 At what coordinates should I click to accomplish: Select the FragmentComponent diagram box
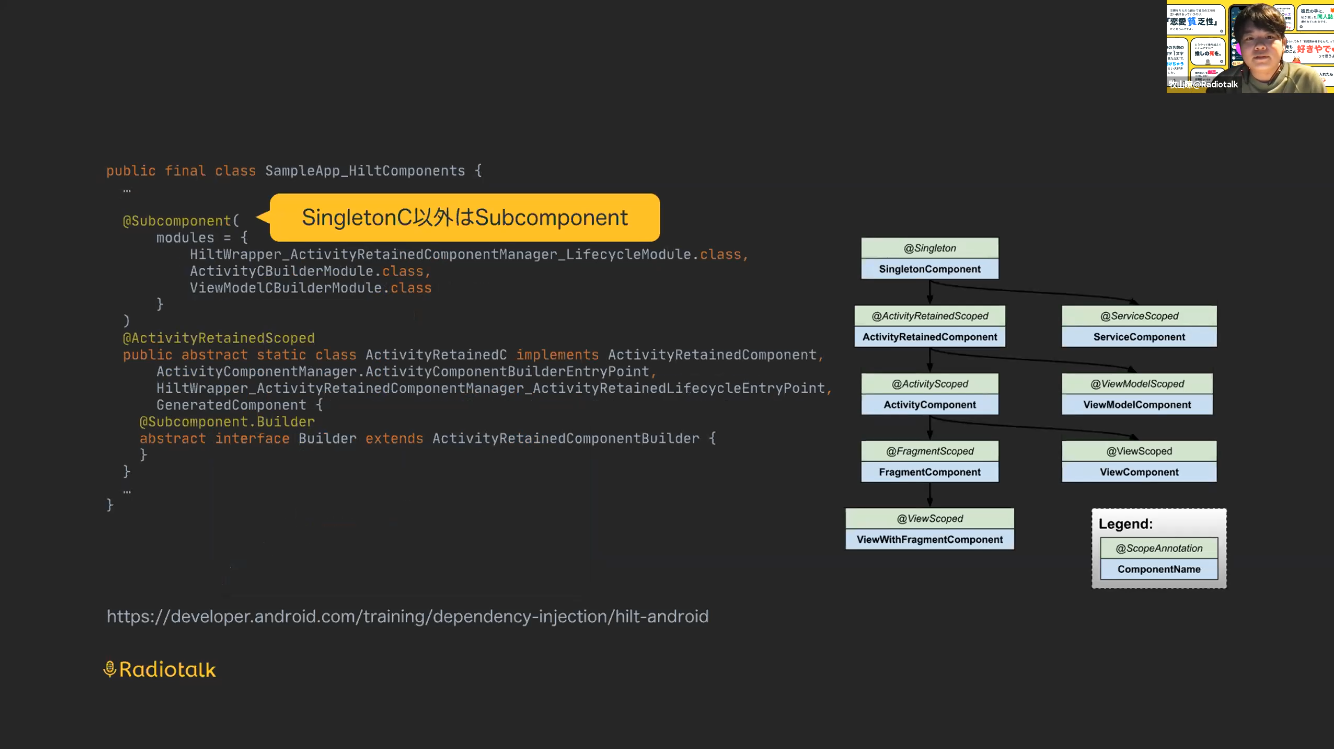(930, 472)
